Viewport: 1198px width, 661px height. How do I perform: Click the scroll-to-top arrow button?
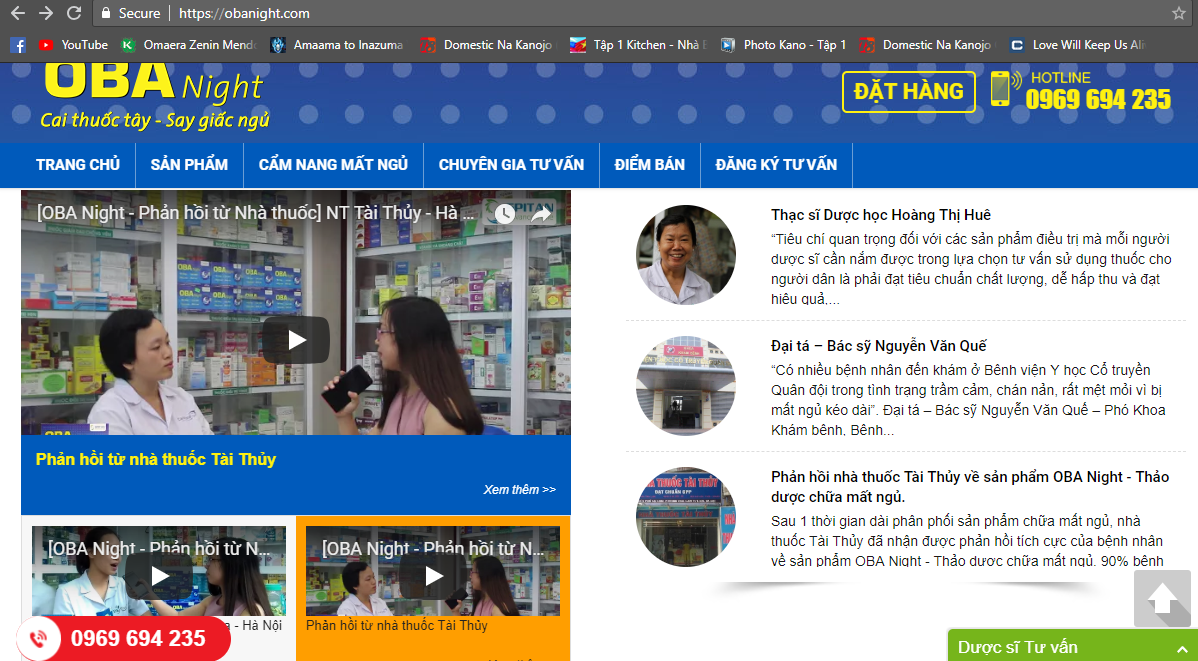click(1162, 598)
